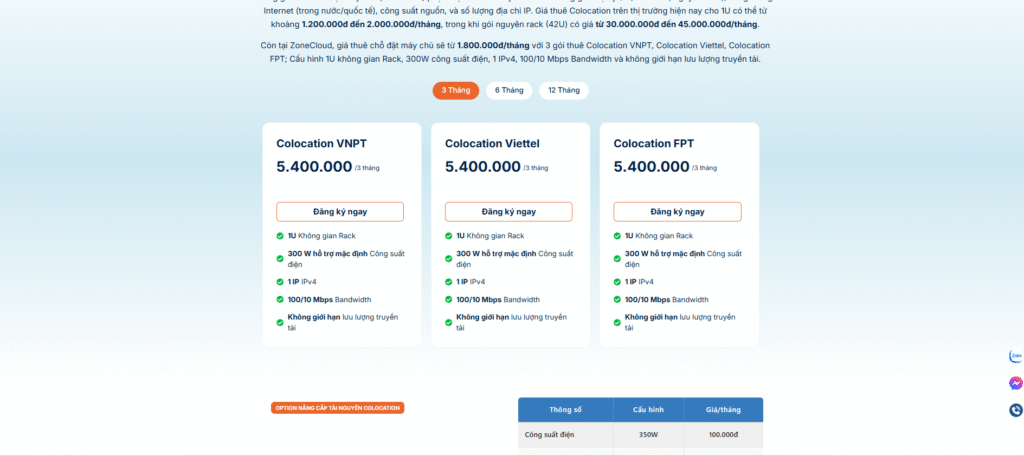The width and height of the screenshot is (1024, 456).
Task: Click the green check icon beside FPT 100/10 Mbps Bandwidth
Action: point(617,299)
